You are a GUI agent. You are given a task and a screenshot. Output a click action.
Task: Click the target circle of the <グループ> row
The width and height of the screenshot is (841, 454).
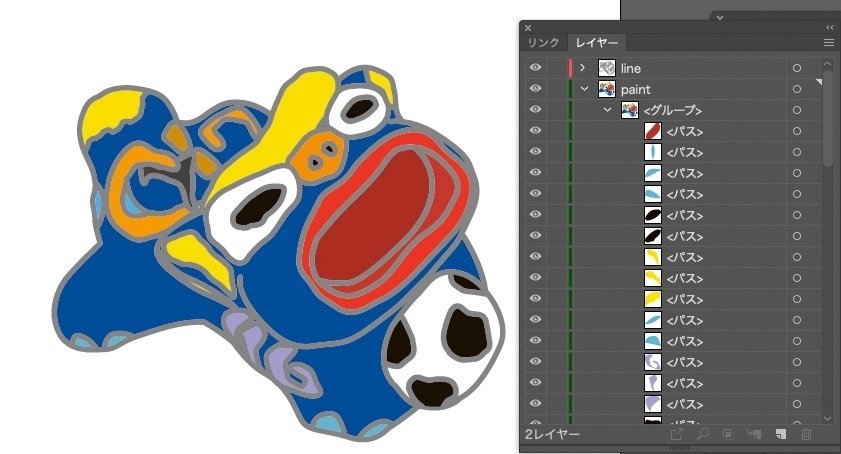pos(797,110)
